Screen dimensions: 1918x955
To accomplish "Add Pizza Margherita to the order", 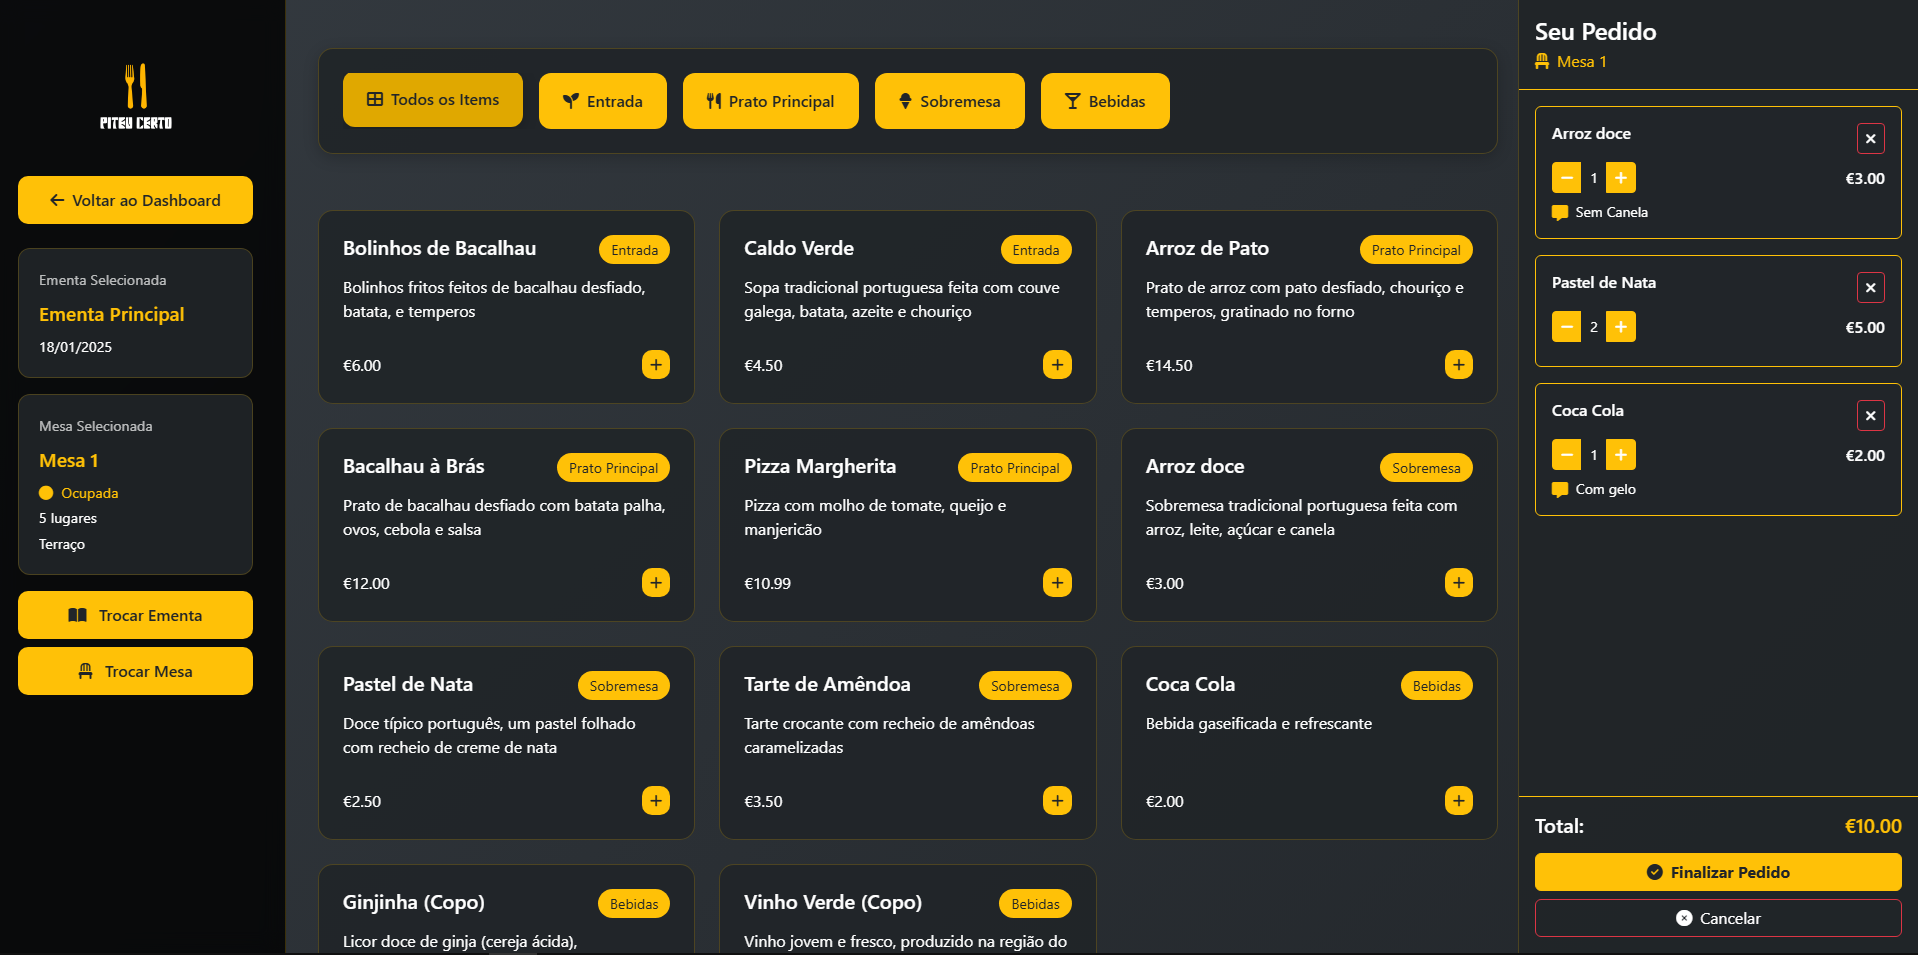I will click(1057, 583).
